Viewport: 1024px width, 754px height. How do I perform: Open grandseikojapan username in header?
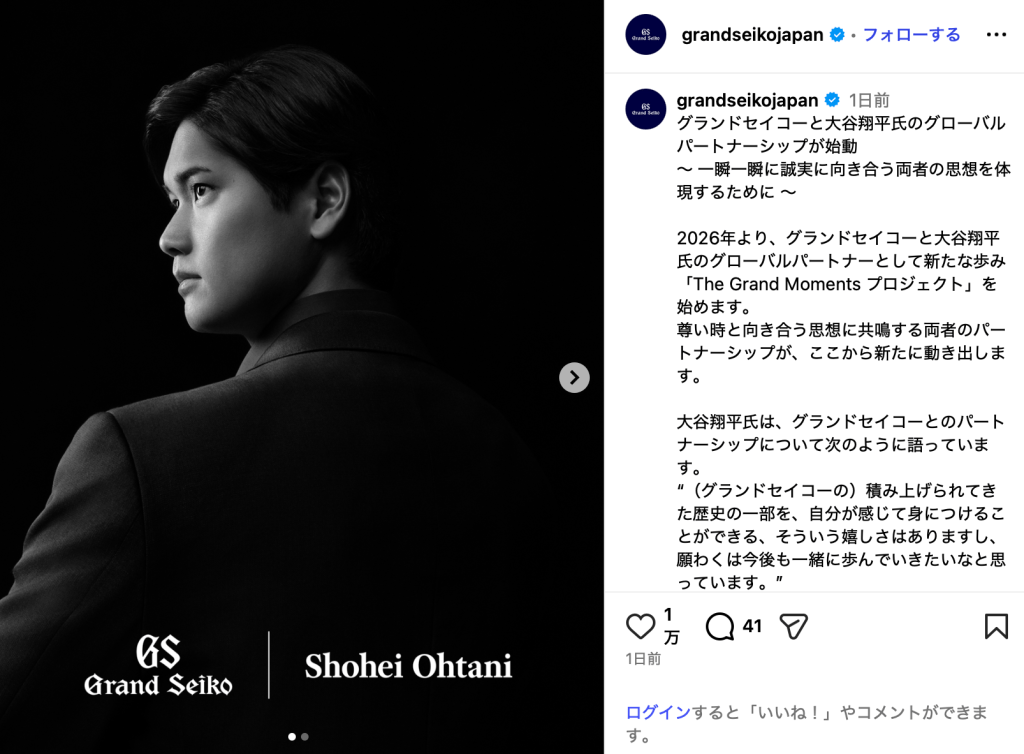click(x=752, y=35)
